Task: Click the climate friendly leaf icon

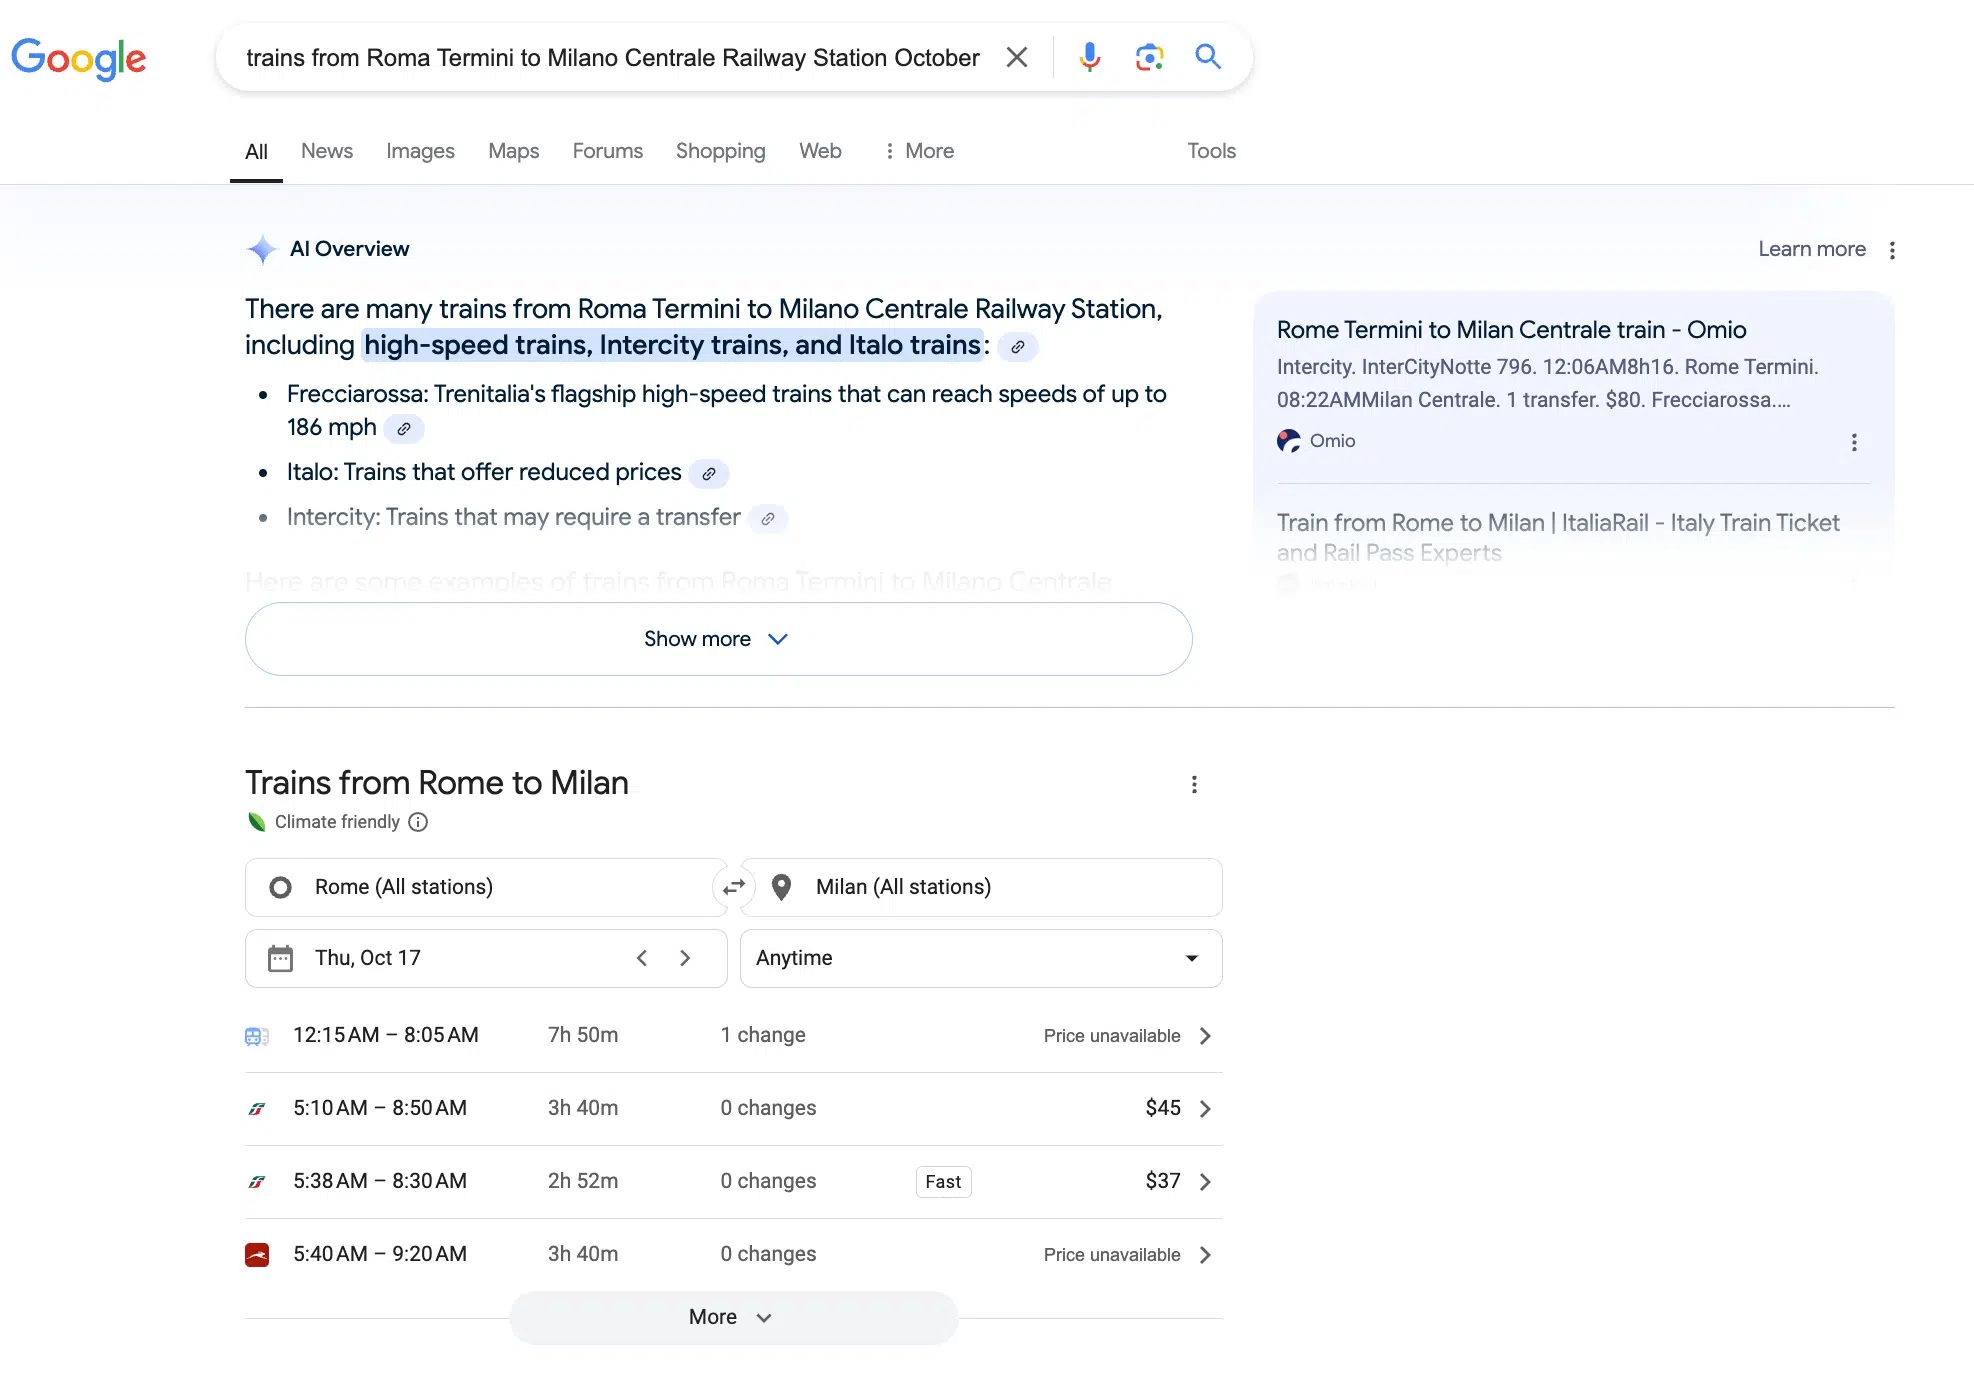Action: (256, 821)
